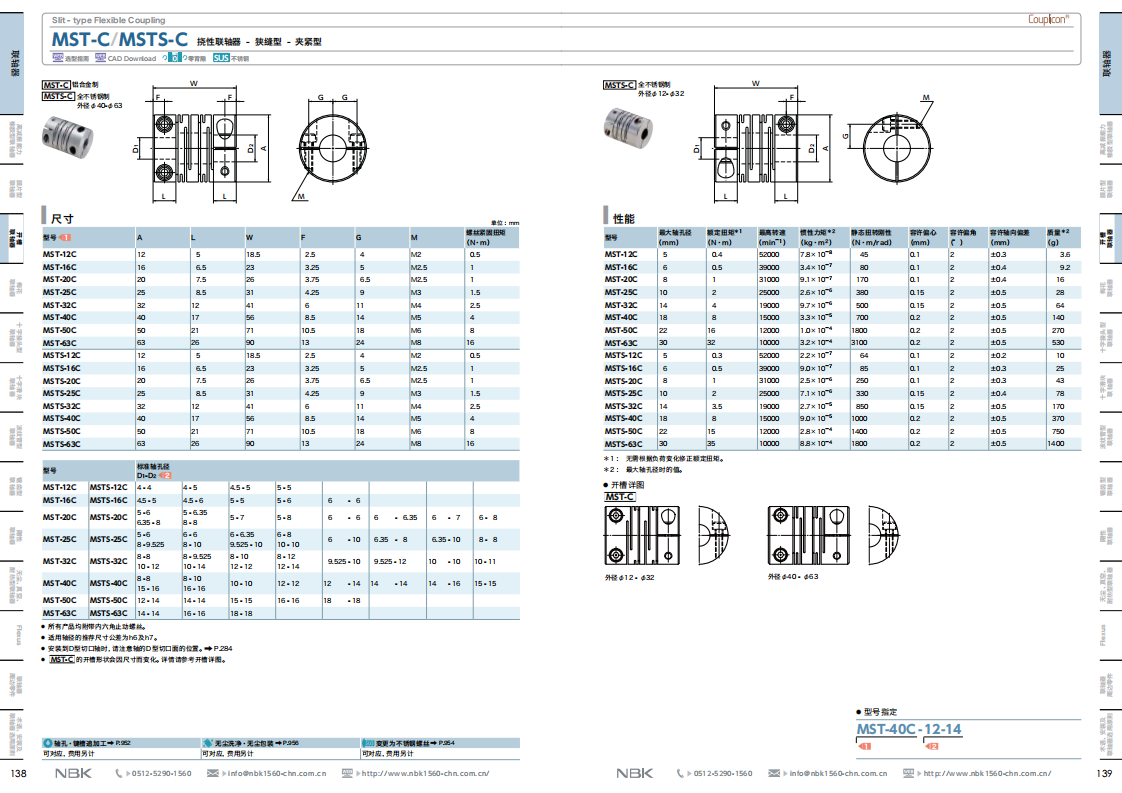Click the 轴孔・键槽追加工 option icon
Screen dimensions: 1122x793
[x=48, y=743]
